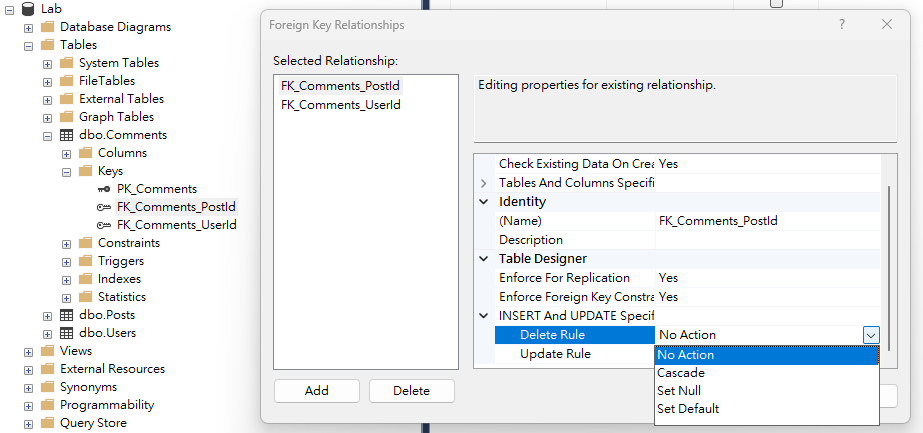The image size is (923, 433).
Task: Click the dbo.Users table icon
Action: click(x=67, y=333)
